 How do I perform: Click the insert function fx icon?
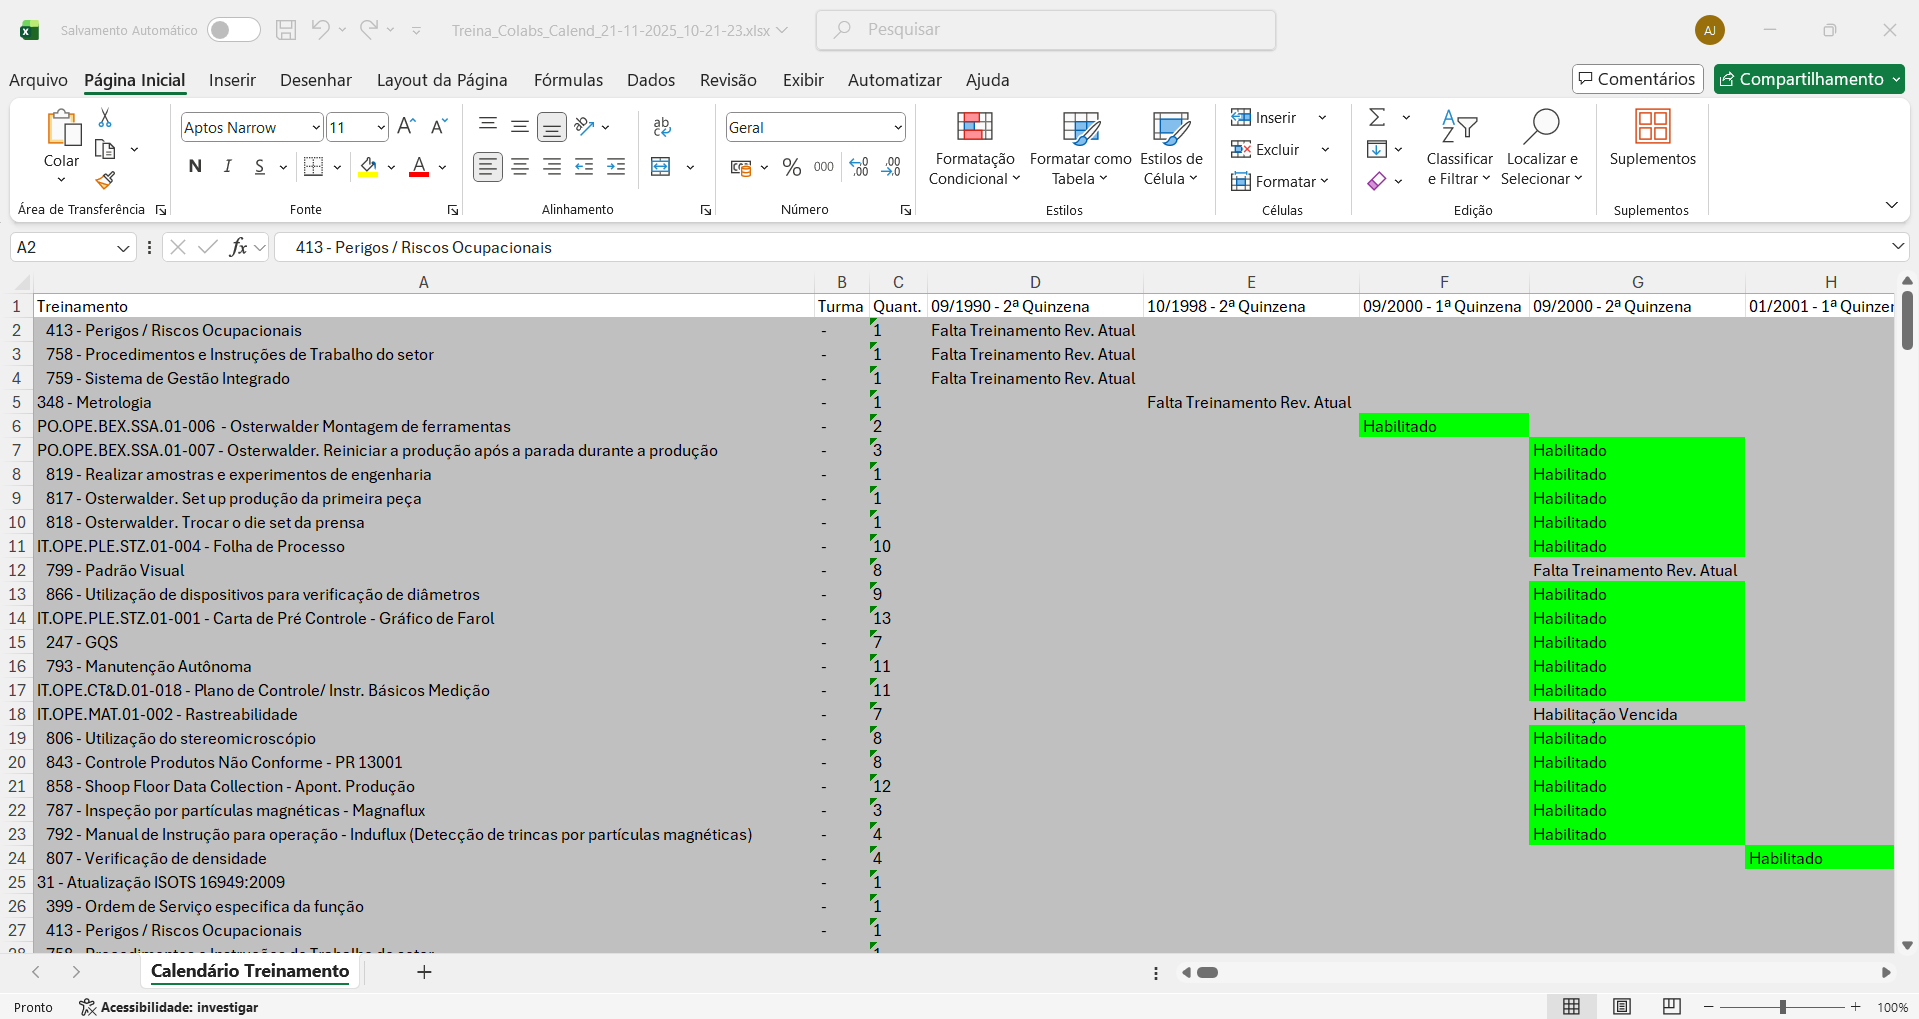coord(238,247)
